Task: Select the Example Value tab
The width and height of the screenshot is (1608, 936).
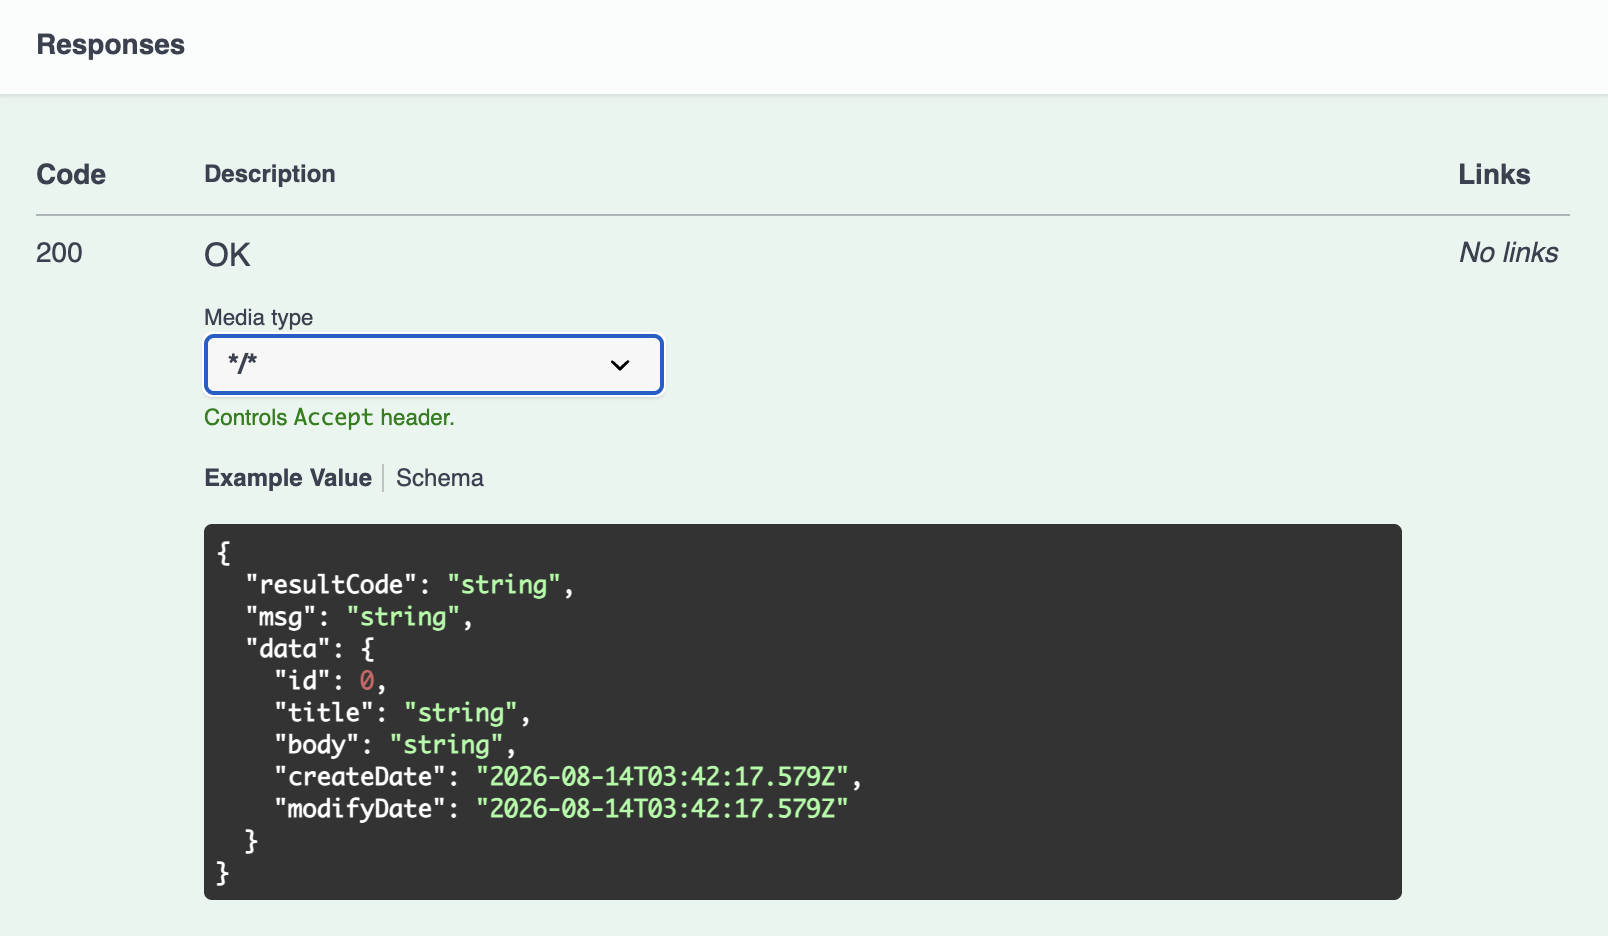Action: tap(288, 478)
